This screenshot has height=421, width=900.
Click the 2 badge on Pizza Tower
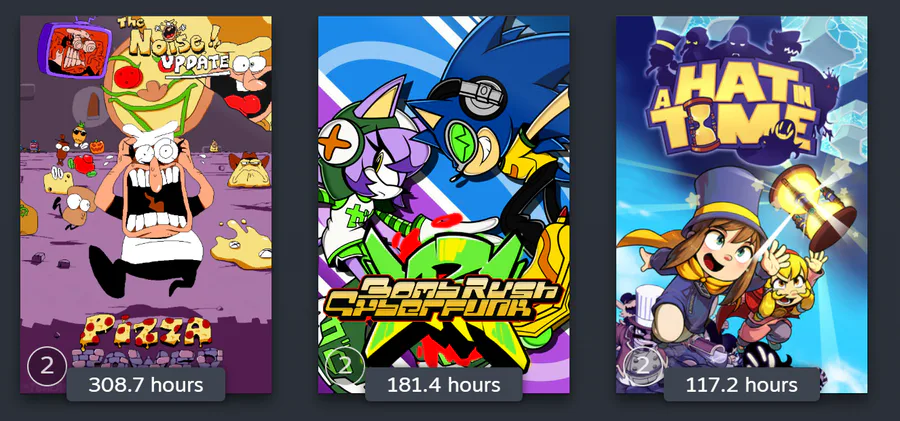tap(47, 365)
